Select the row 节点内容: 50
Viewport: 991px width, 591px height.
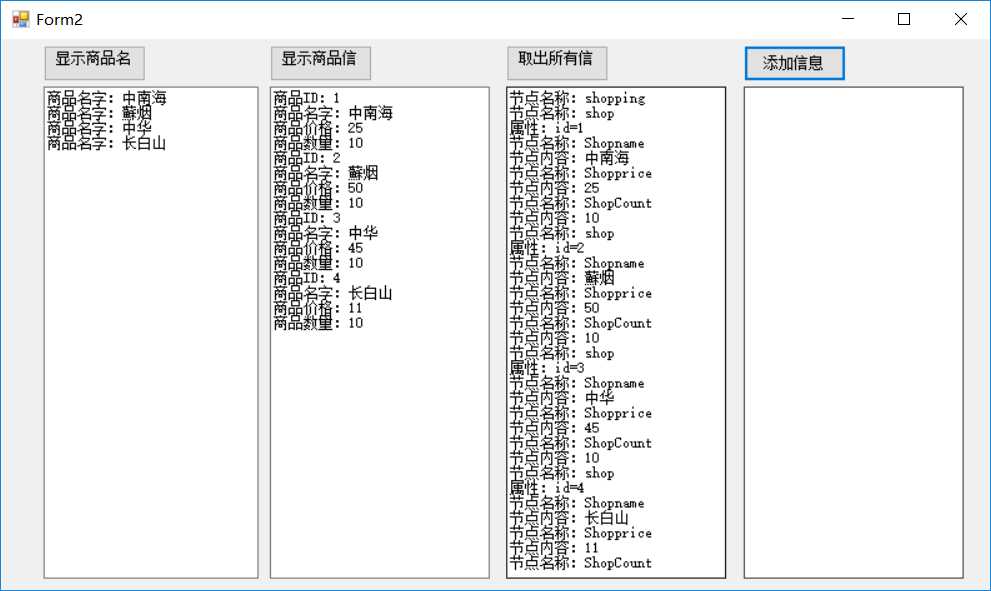click(x=554, y=308)
